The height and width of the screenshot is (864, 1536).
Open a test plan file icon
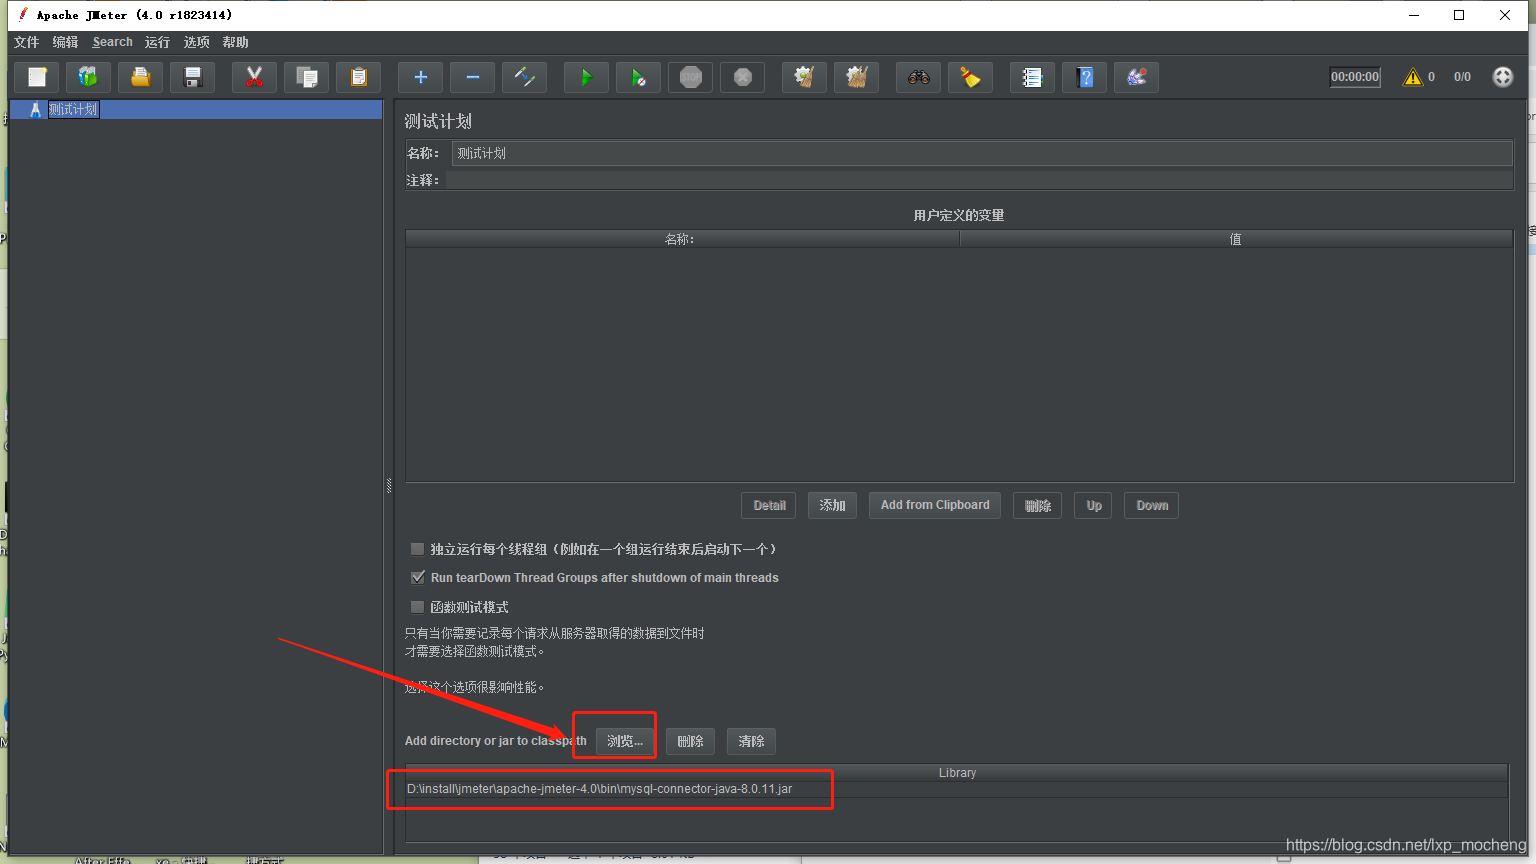[141, 77]
